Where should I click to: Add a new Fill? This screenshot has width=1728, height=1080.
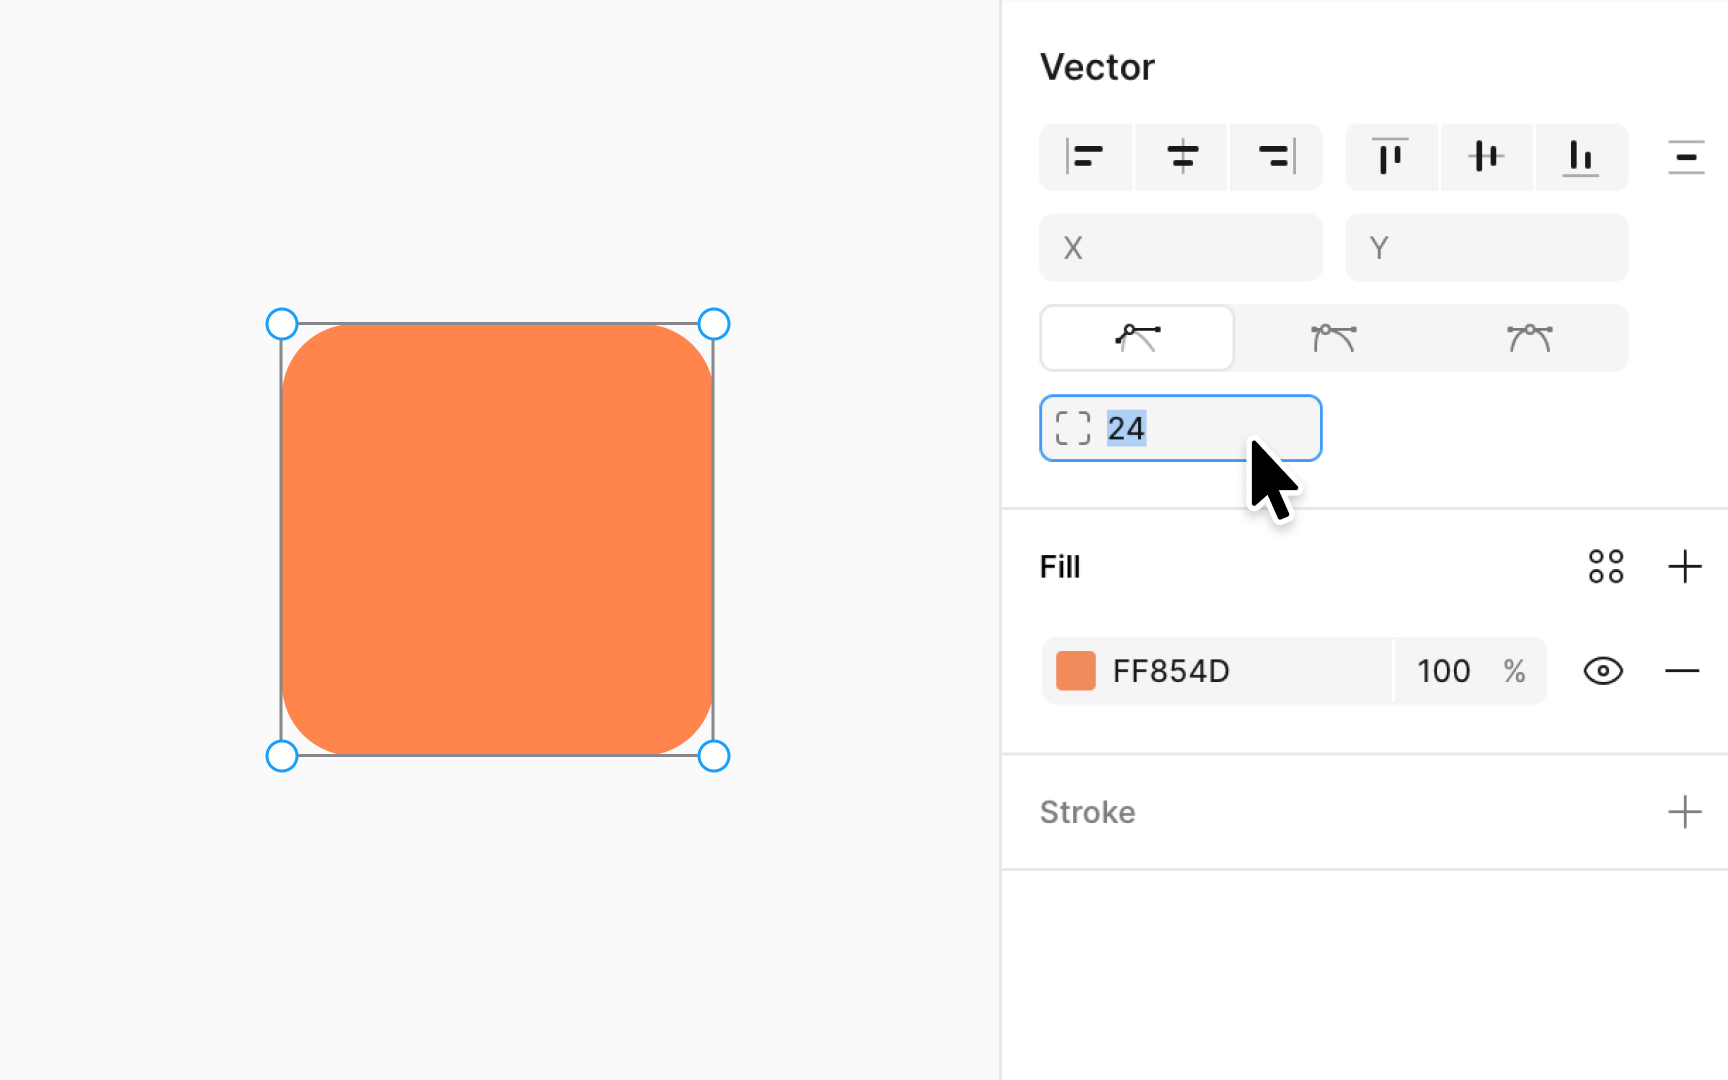pyautogui.click(x=1686, y=567)
